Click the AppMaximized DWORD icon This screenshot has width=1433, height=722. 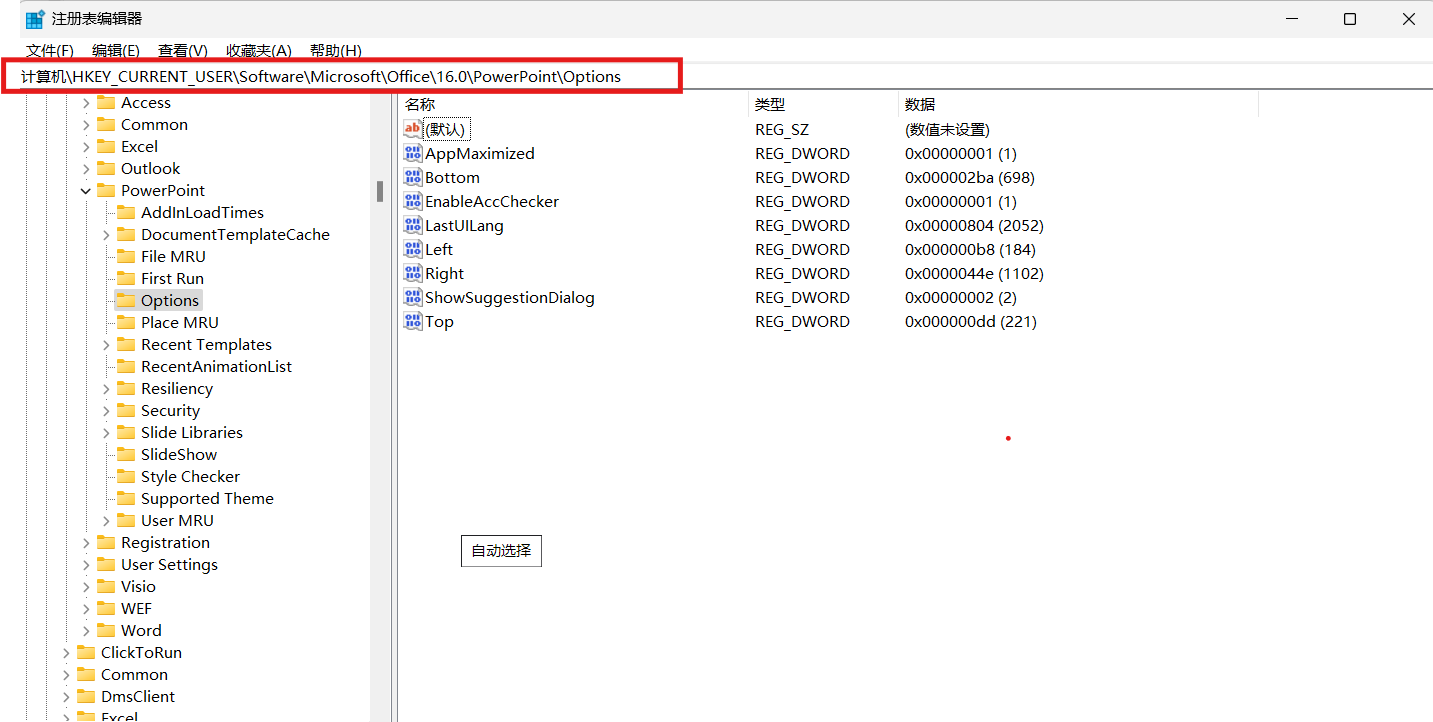413,153
